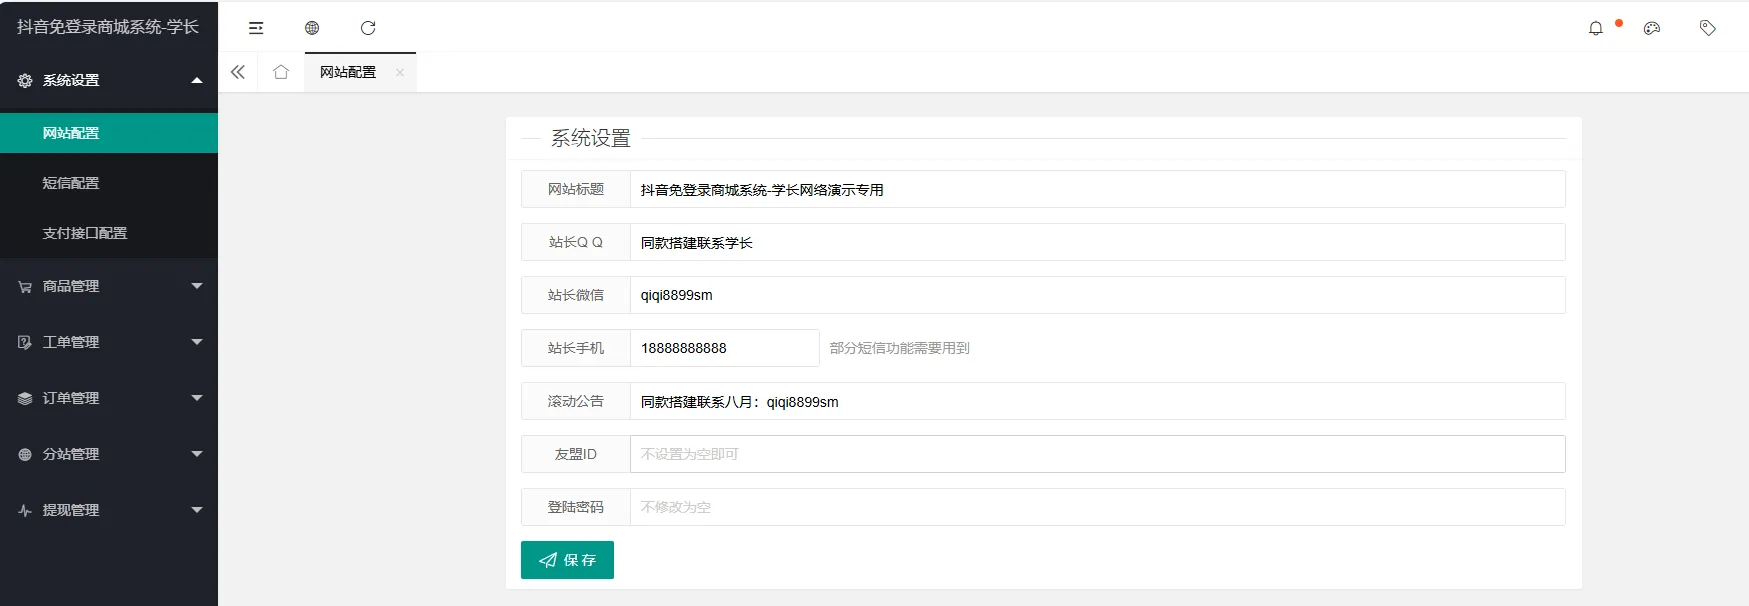
Task: Click hint text 部分短信功能需要用到
Action: 900,348
